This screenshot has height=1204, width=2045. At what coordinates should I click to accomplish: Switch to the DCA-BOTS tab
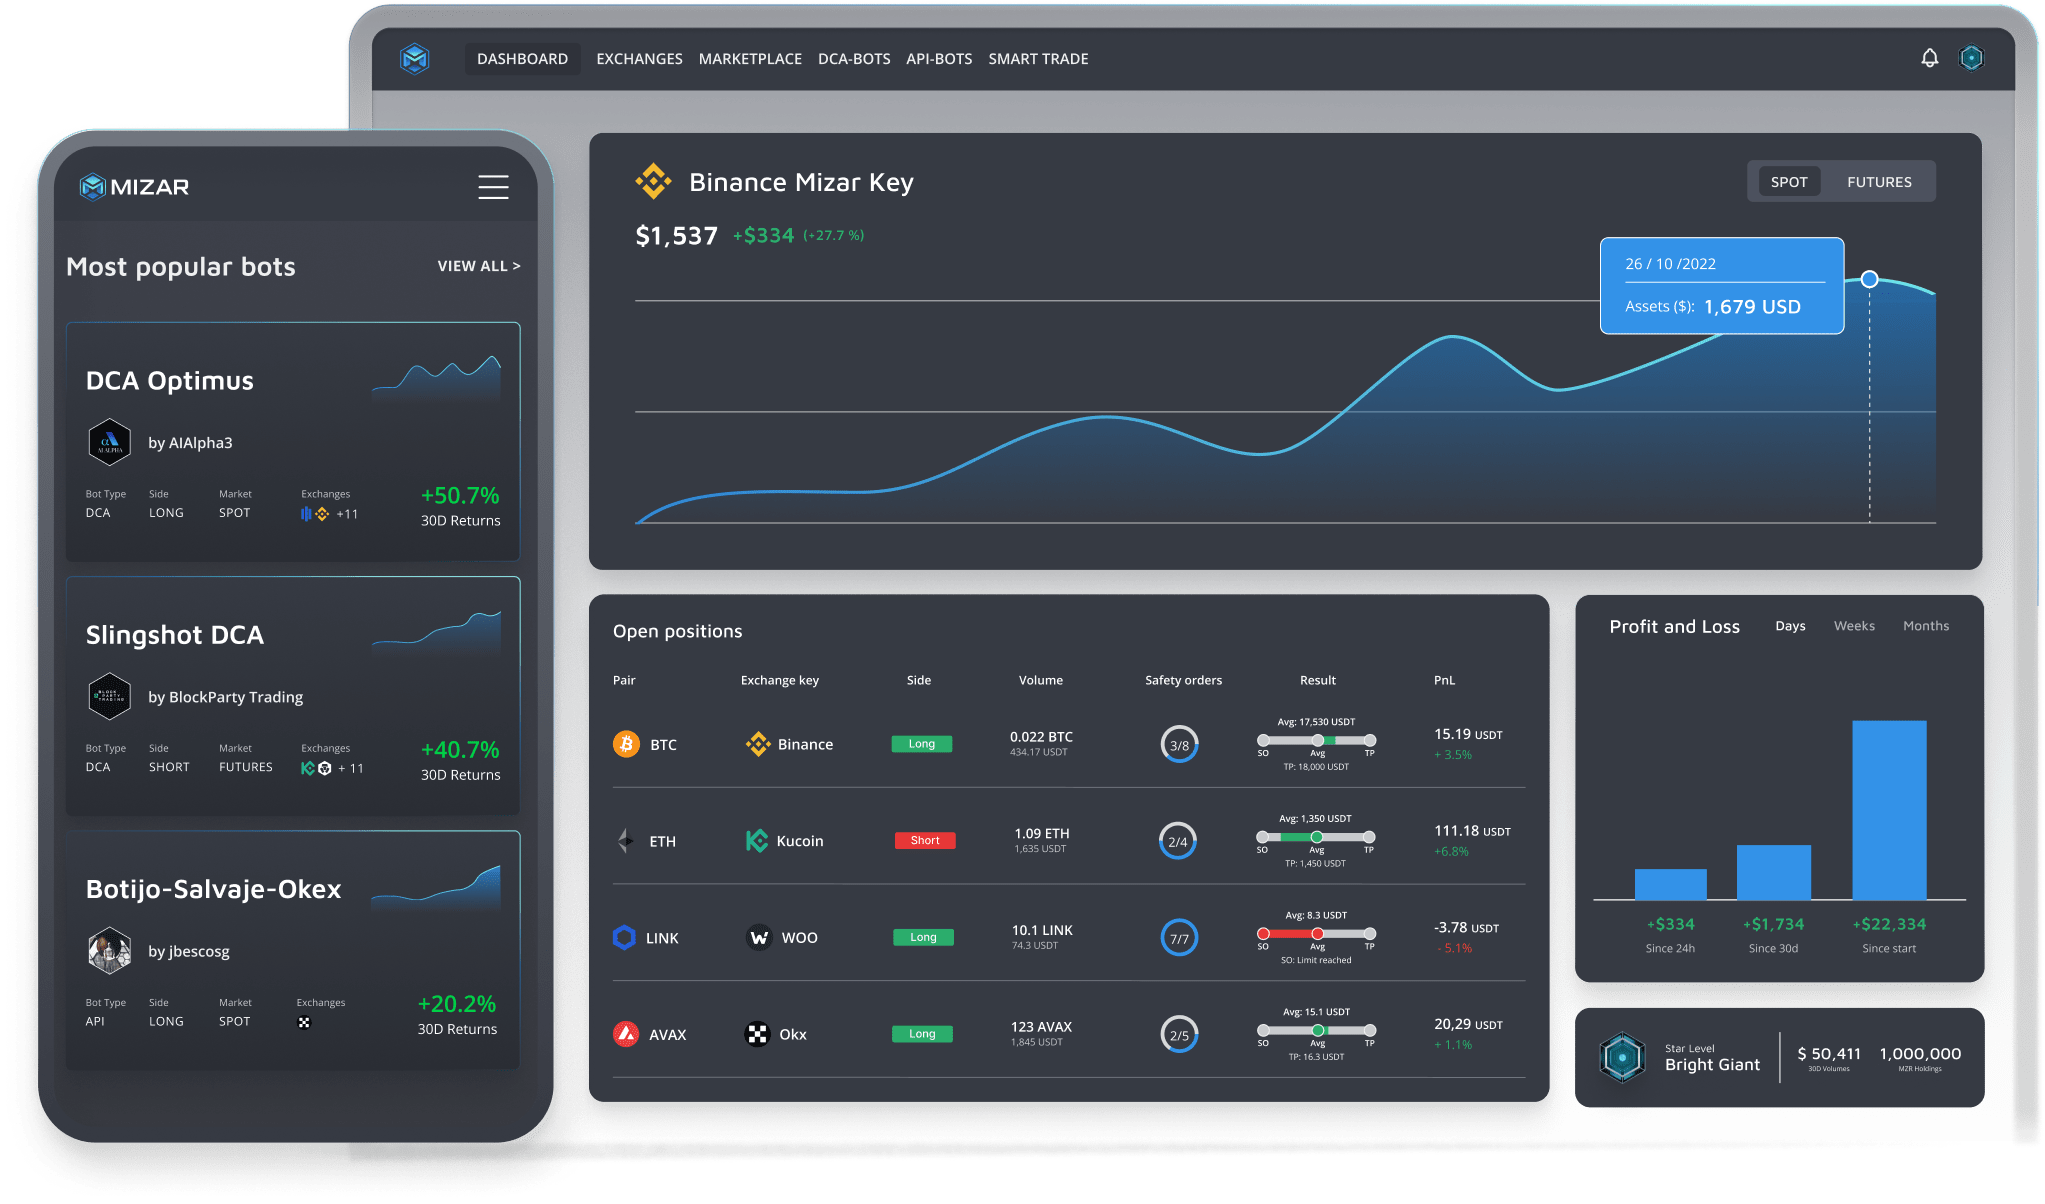[853, 58]
